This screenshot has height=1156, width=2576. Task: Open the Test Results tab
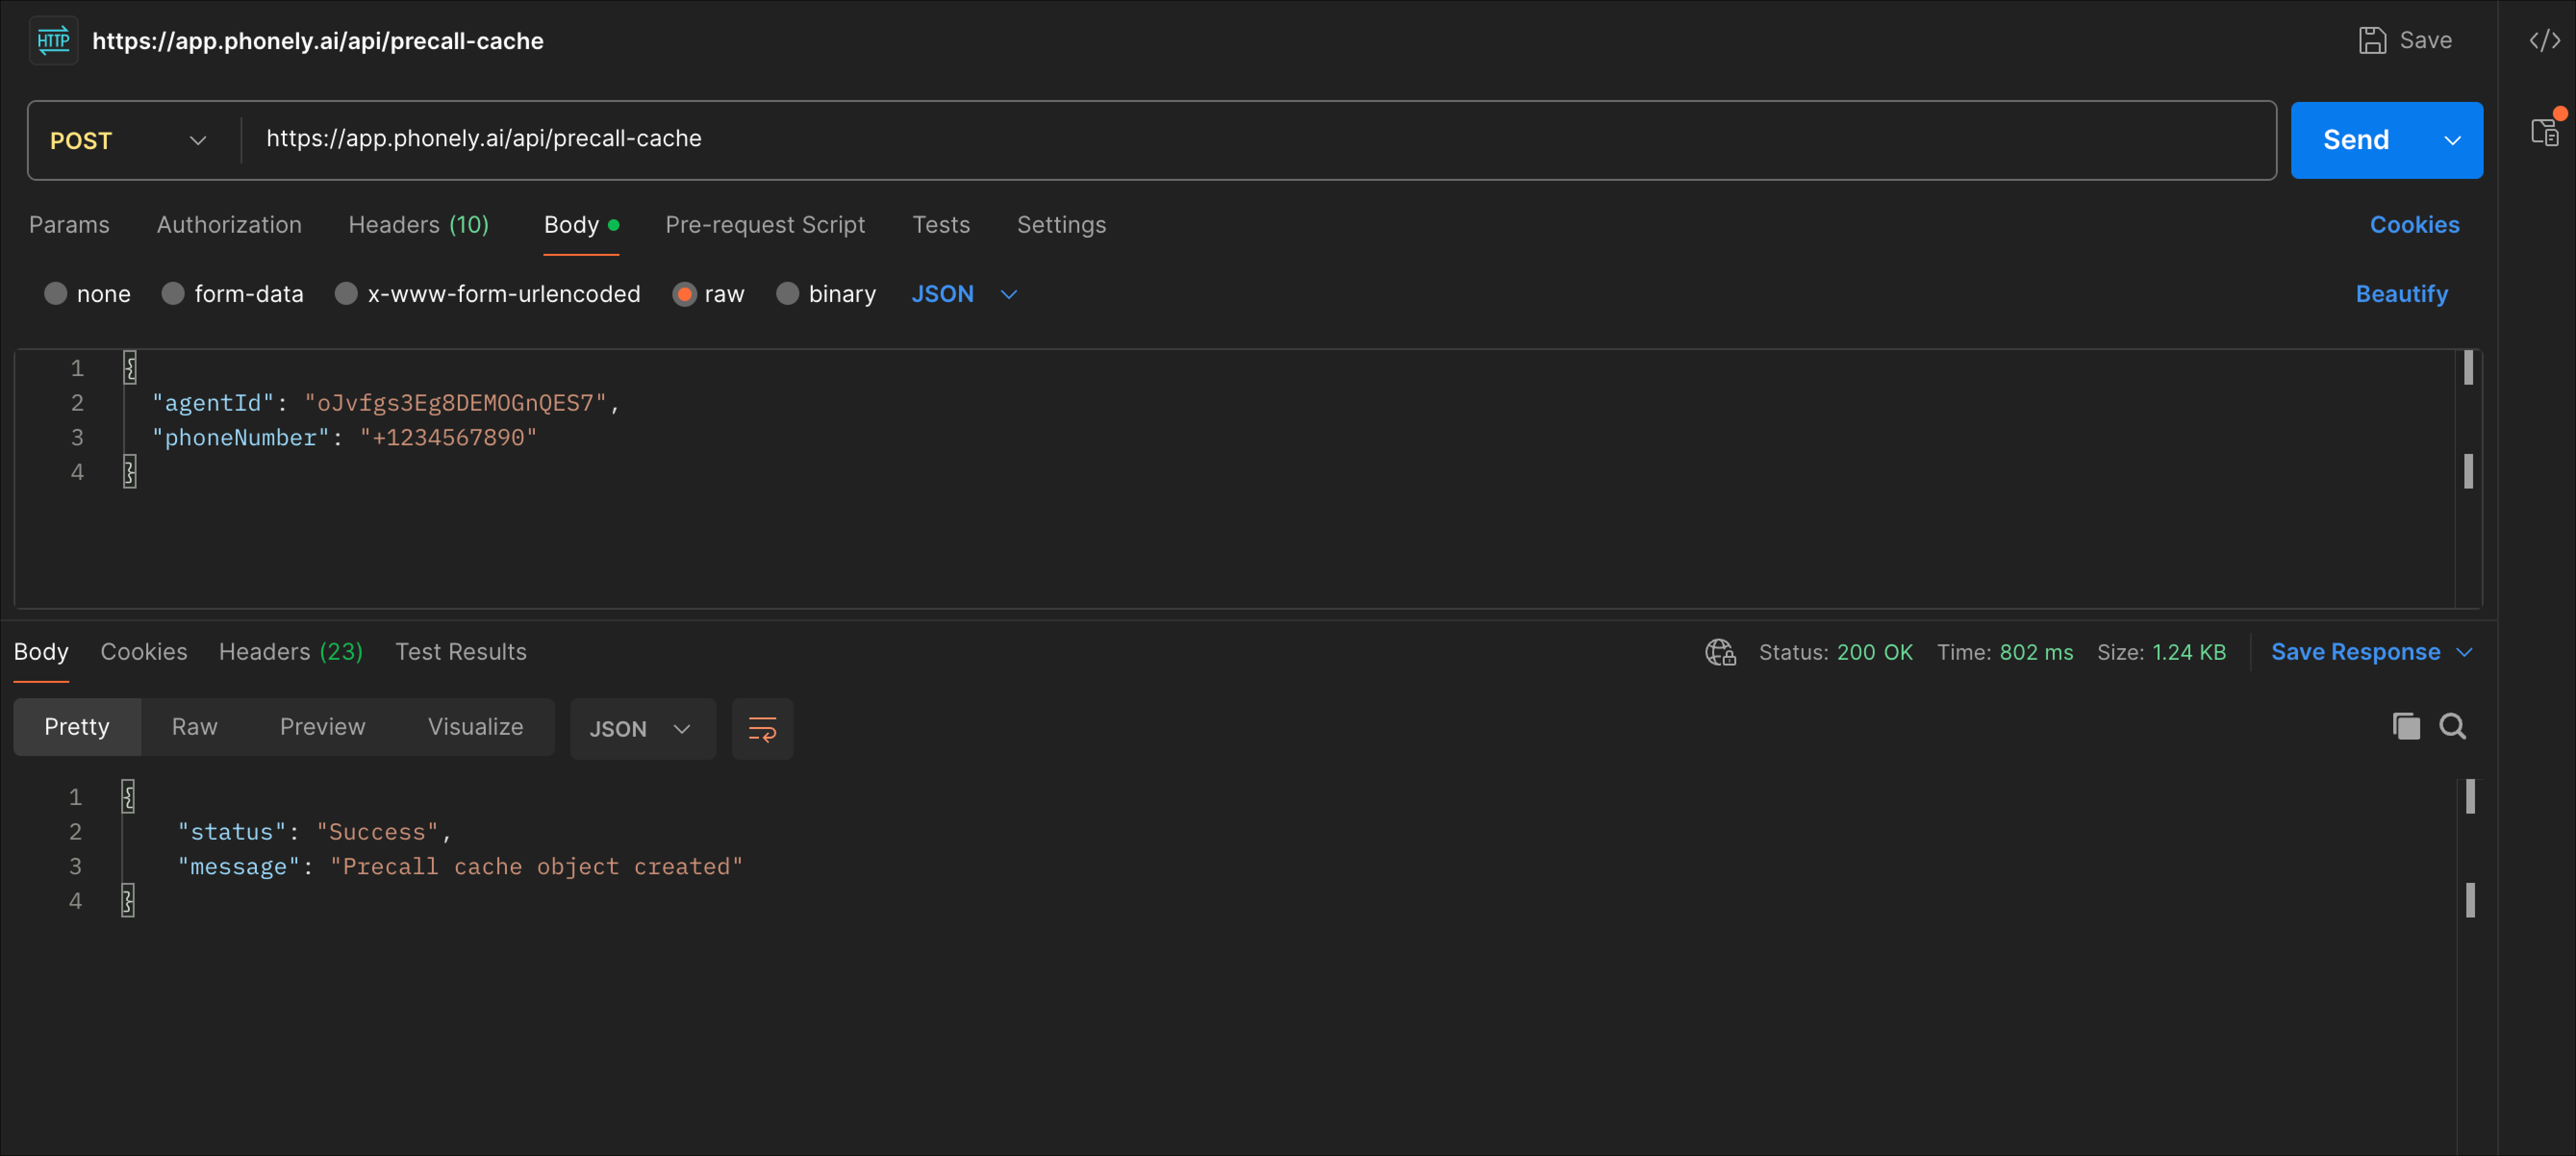(461, 651)
